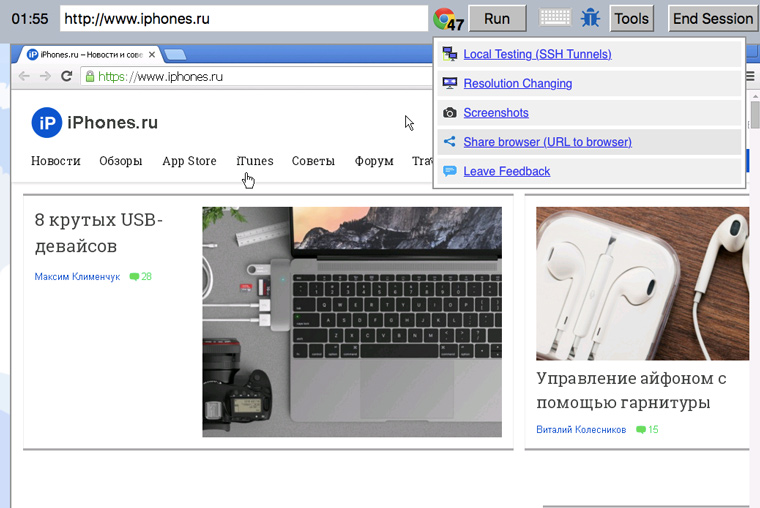Viewport: 760px width, 508px height.
Task: Open Local Testing (SSH Tunnels) link
Action: (x=537, y=54)
